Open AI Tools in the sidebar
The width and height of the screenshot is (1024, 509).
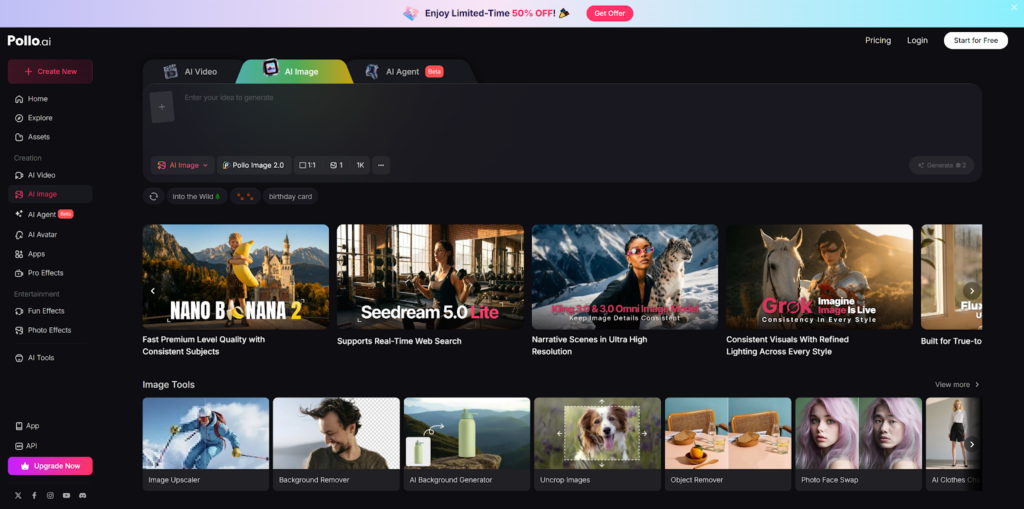pyautogui.click(x=40, y=357)
